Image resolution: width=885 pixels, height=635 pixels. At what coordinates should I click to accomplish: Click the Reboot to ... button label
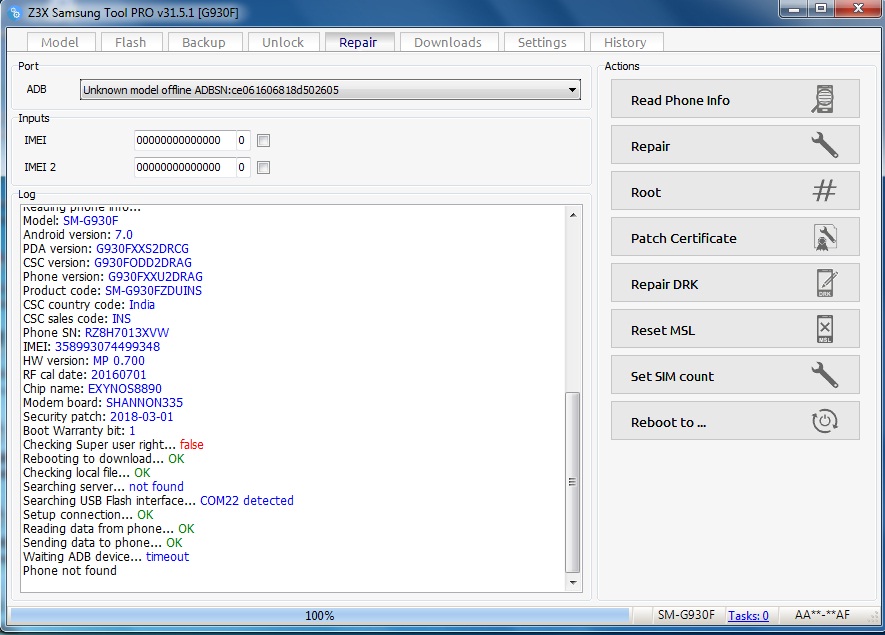[x=668, y=422]
